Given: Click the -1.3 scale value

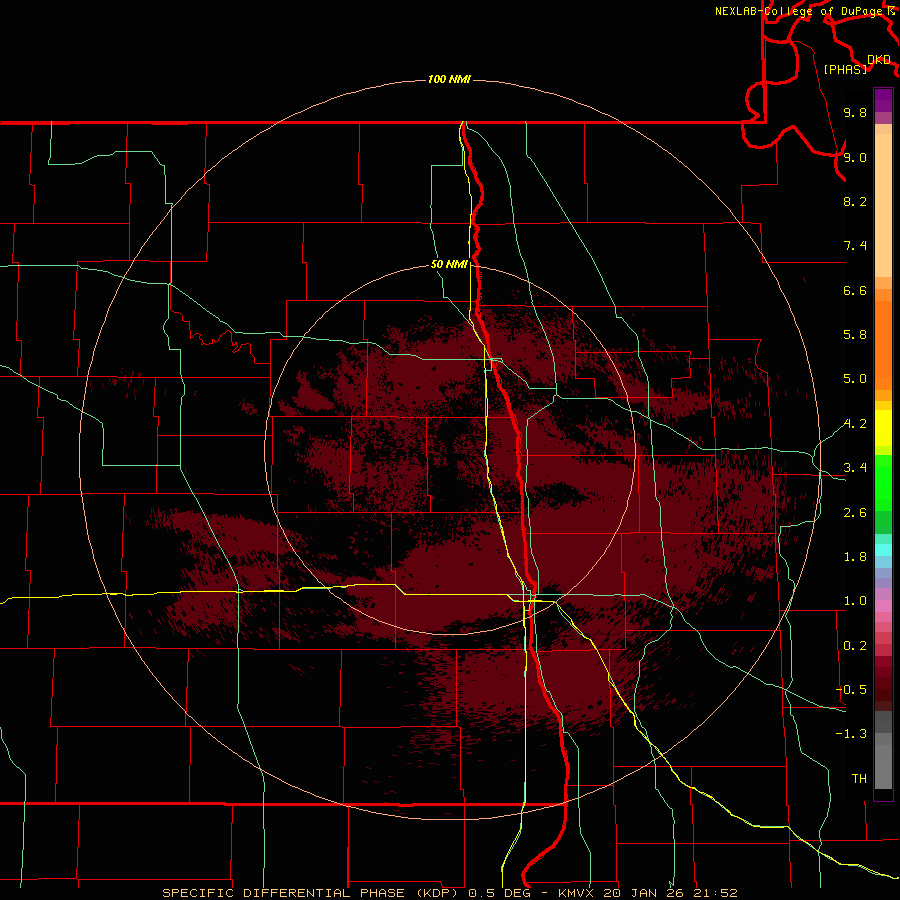Looking at the screenshot, I should point(851,734).
